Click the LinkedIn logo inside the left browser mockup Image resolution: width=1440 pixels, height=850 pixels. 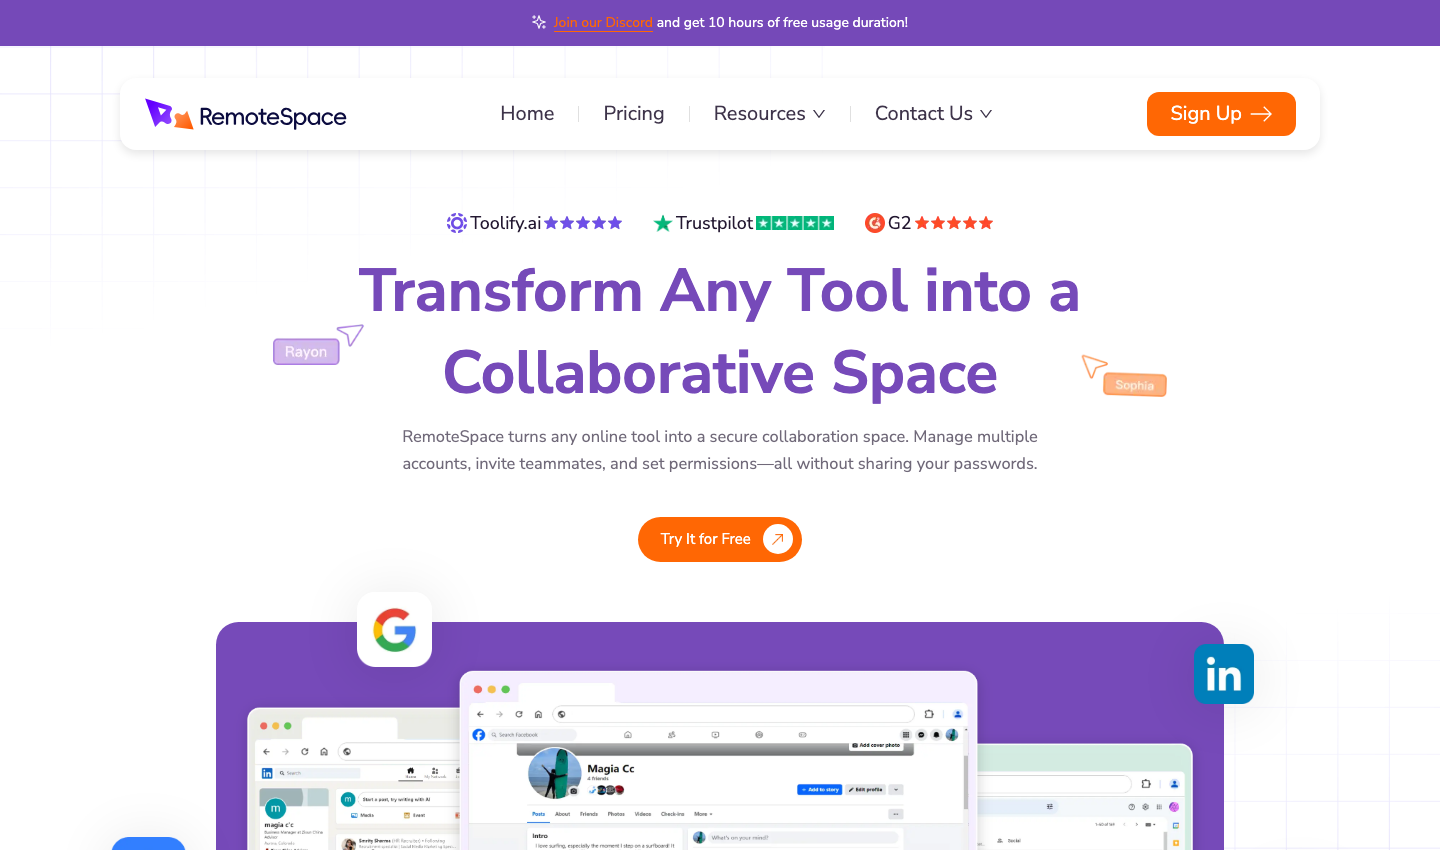pos(267,773)
